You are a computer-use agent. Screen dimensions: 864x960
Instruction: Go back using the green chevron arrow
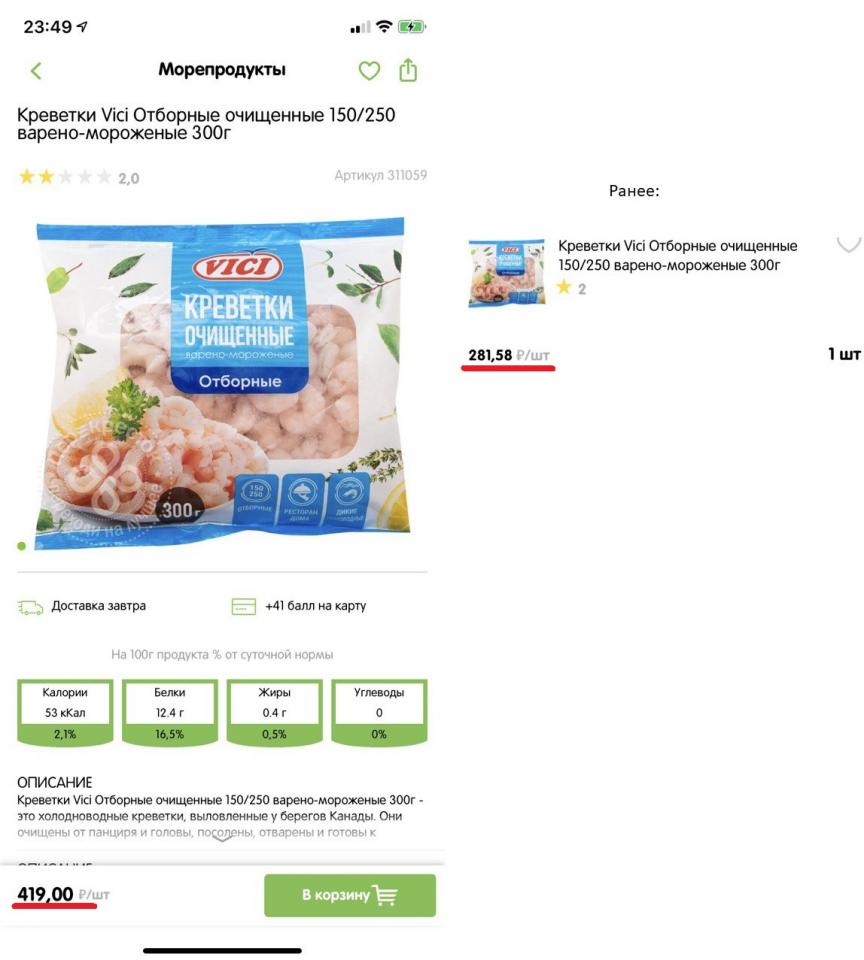click(x=36, y=71)
